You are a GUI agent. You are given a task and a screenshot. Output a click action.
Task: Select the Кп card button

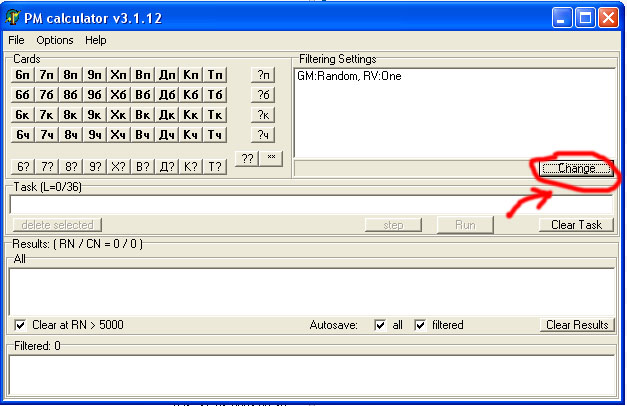tap(191, 75)
